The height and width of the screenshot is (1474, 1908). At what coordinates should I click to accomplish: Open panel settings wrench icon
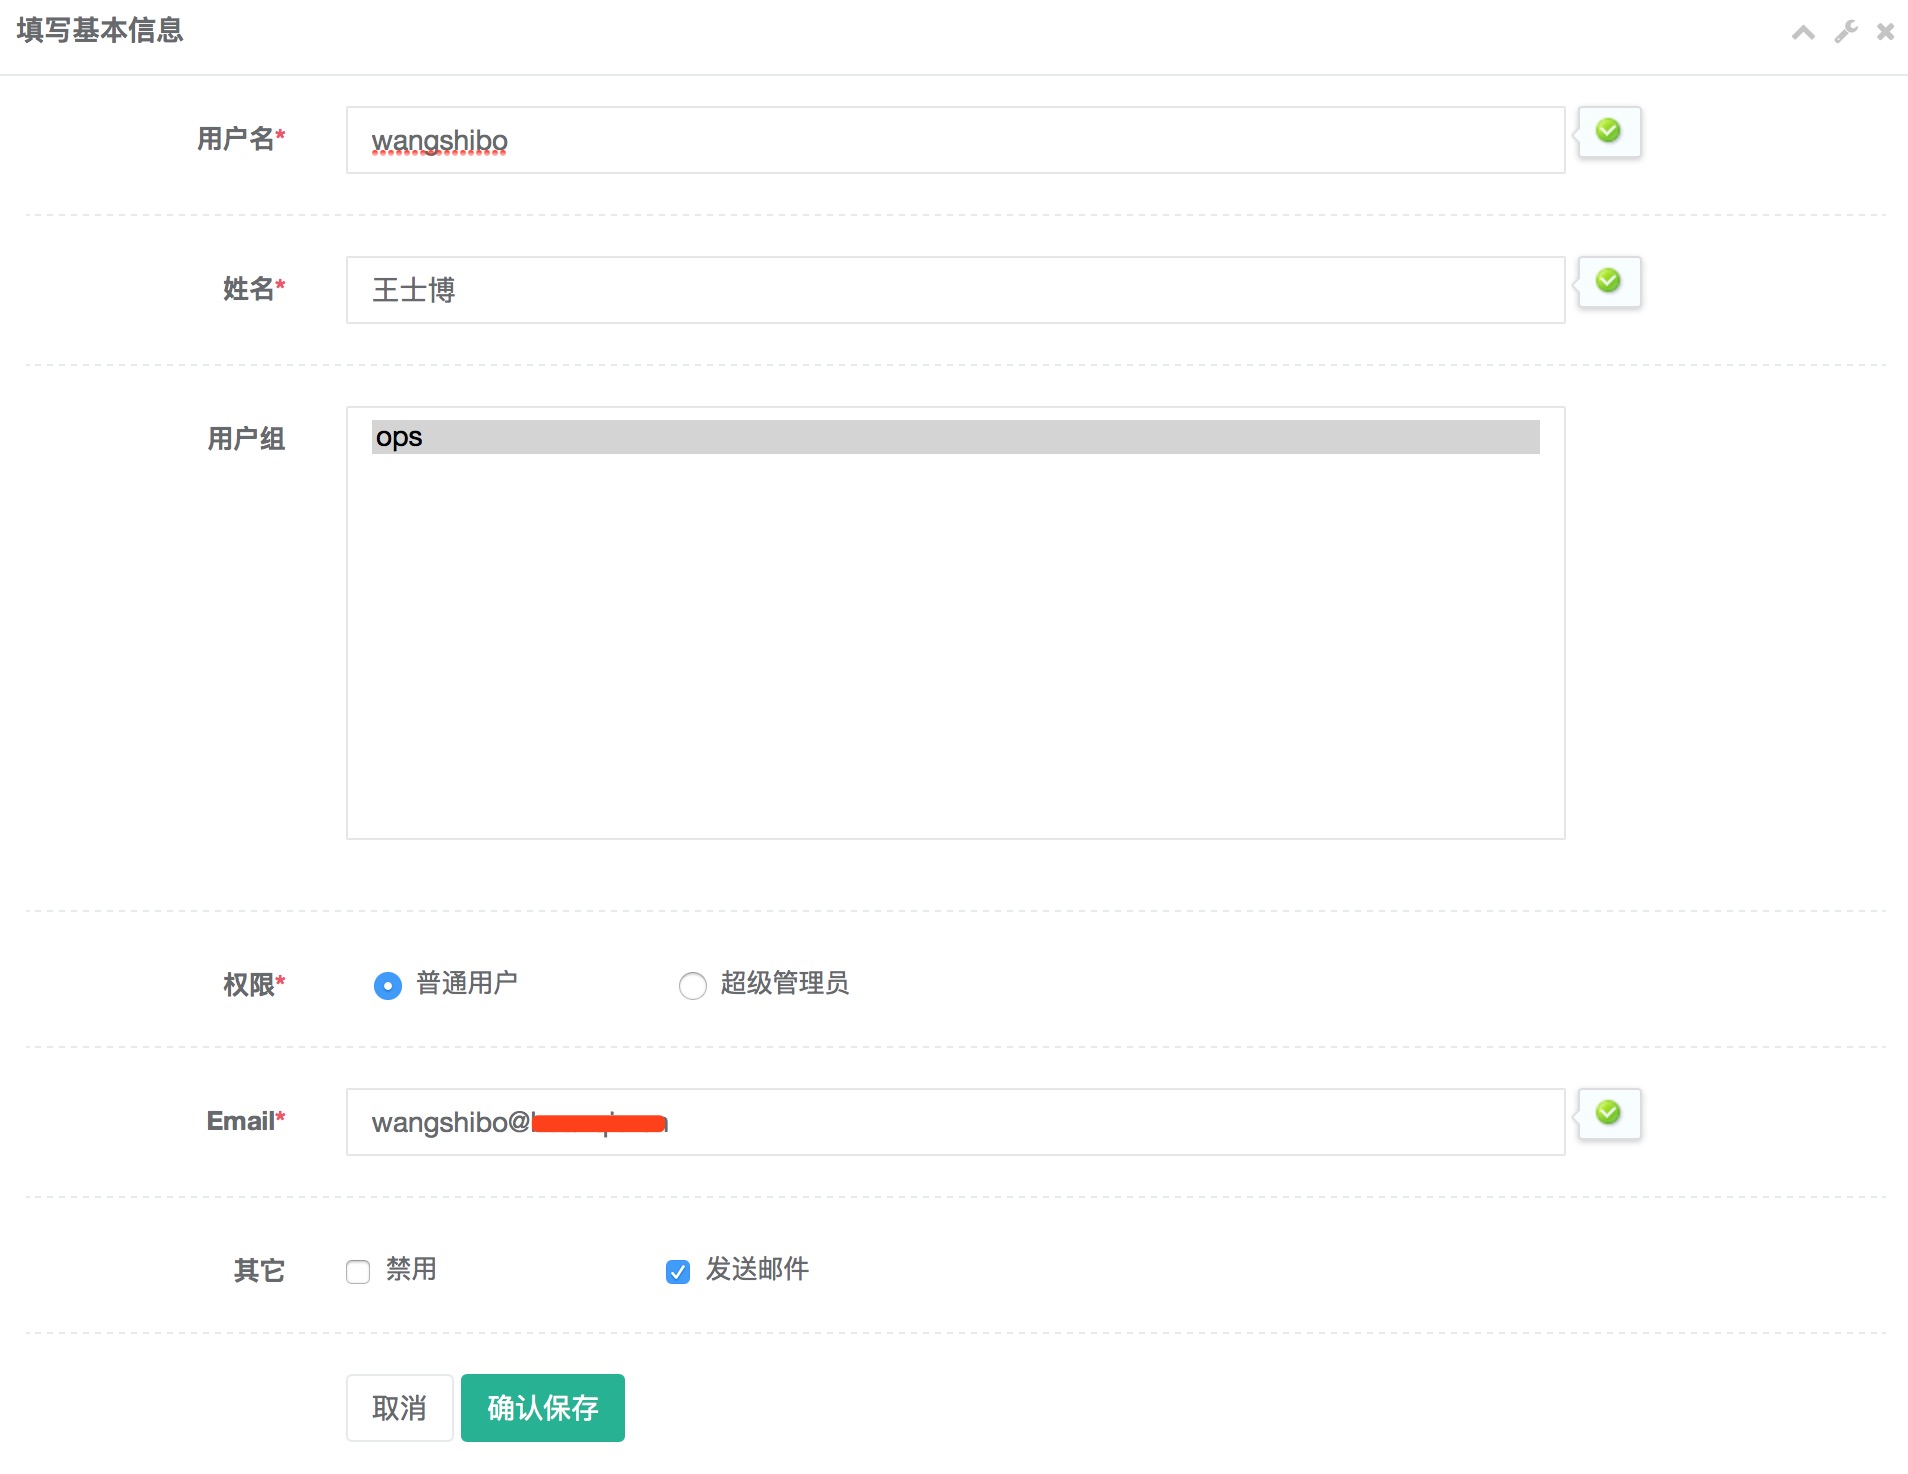1845,33
